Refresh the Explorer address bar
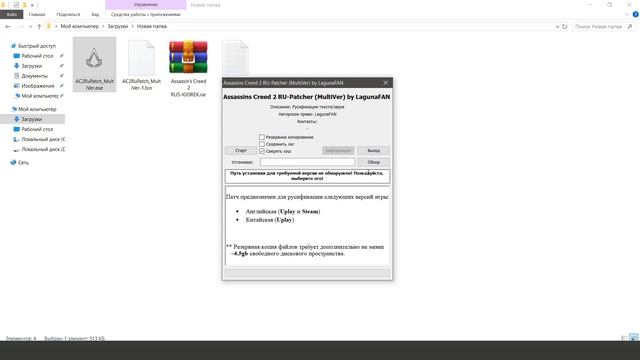The image size is (640, 360). pyautogui.click(x=564, y=27)
